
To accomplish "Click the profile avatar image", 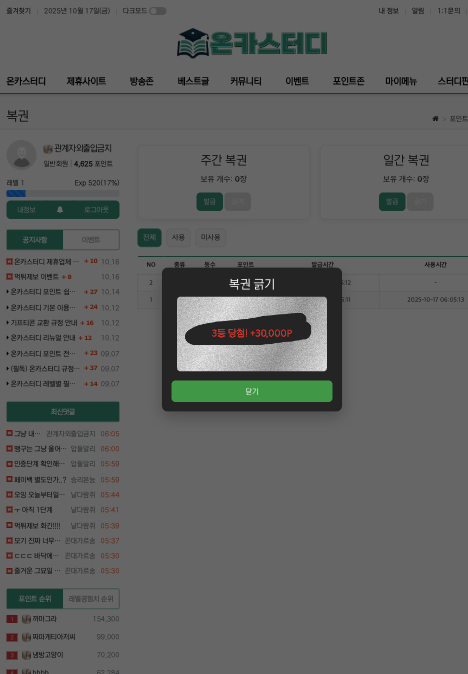I will (x=21, y=155).
